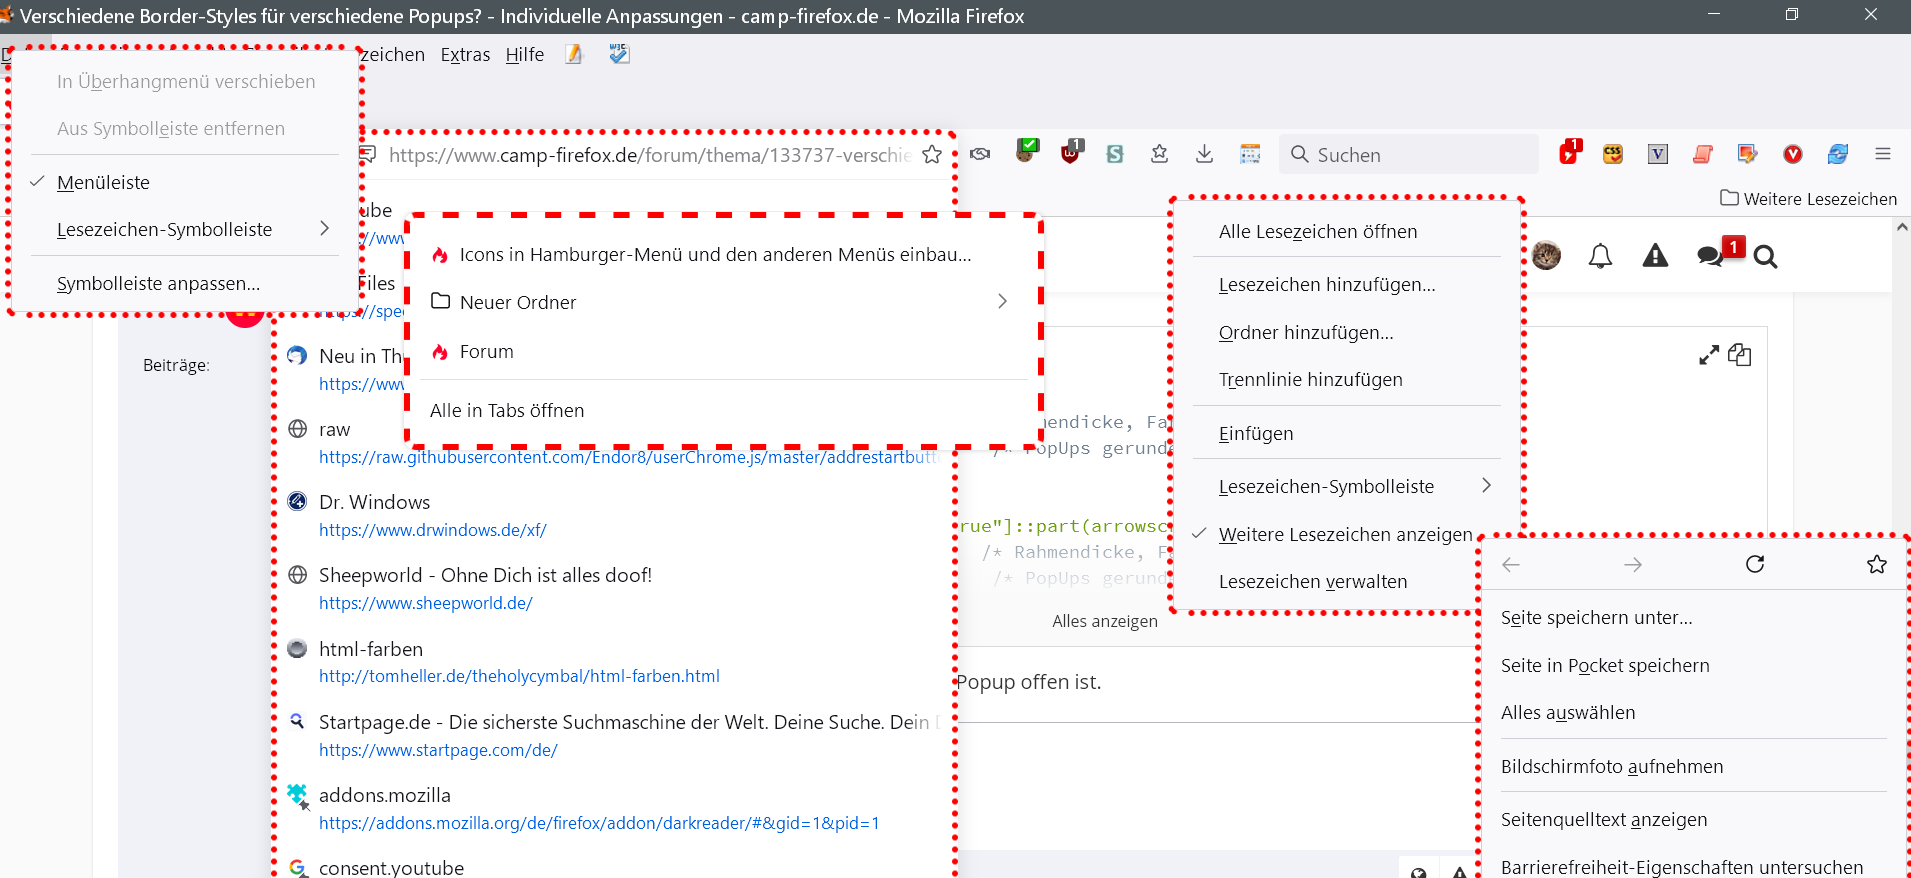Screen dimensions: 1911x878
Task: Click the back arrow in page context menu
Action: click(1511, 565)
